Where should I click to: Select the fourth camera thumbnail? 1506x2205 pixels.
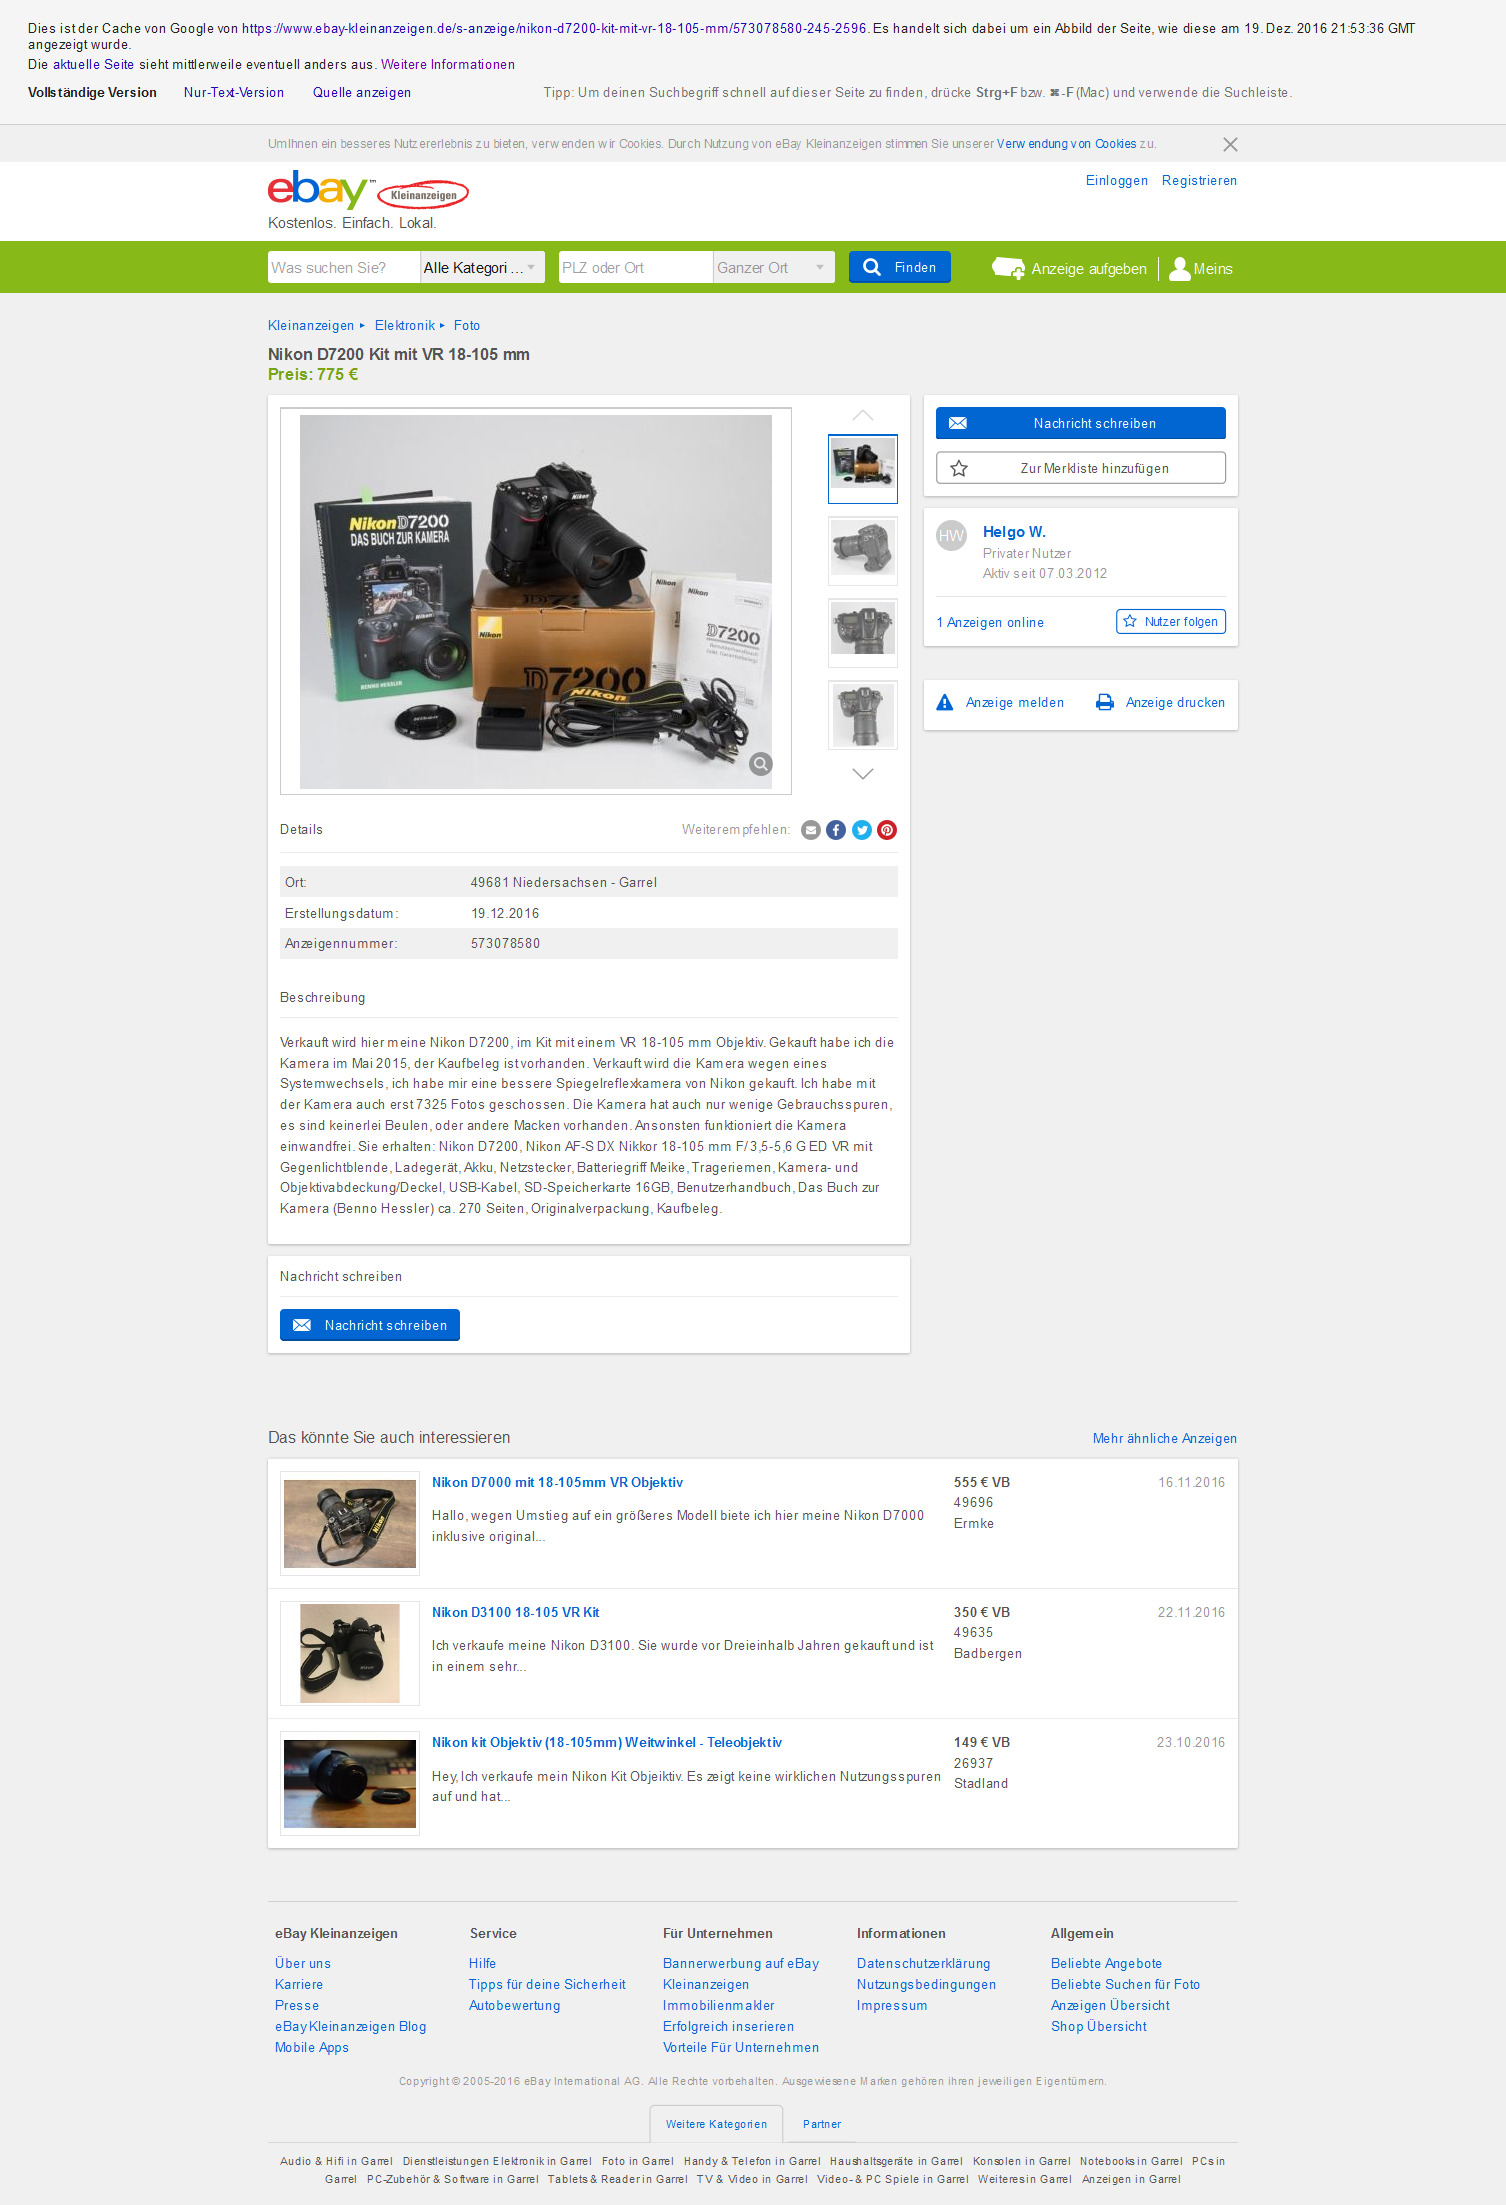coord(863,715)
